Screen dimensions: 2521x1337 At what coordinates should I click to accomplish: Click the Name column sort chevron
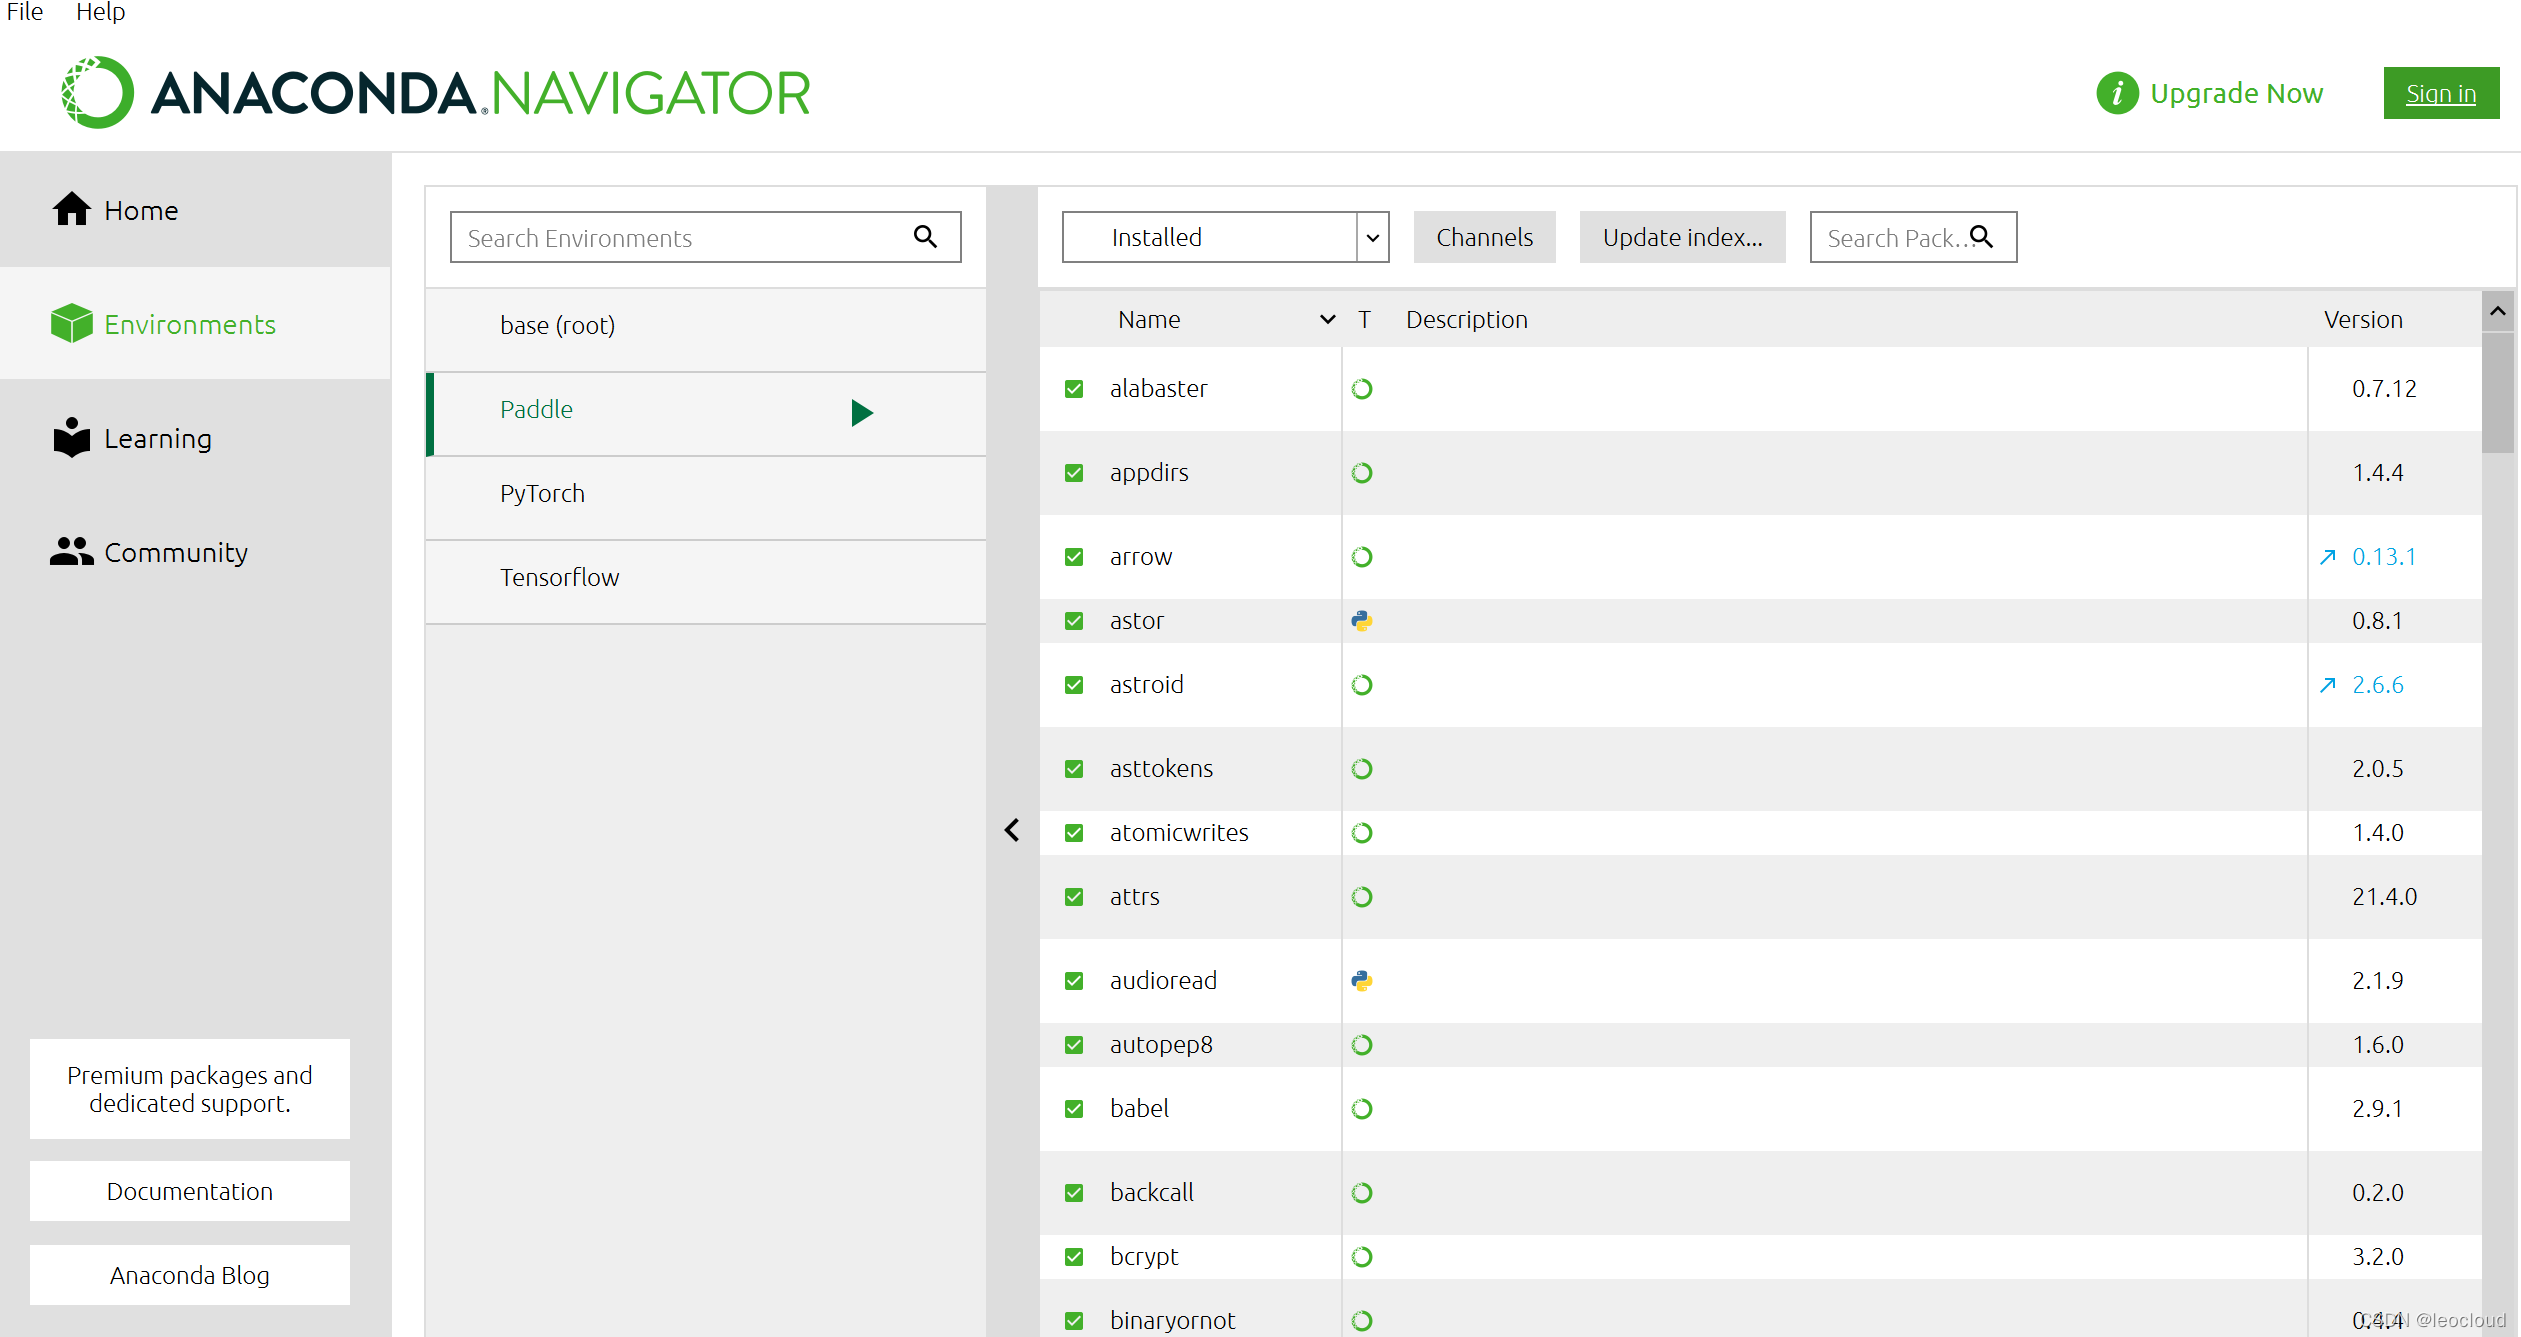(1327, 319)
